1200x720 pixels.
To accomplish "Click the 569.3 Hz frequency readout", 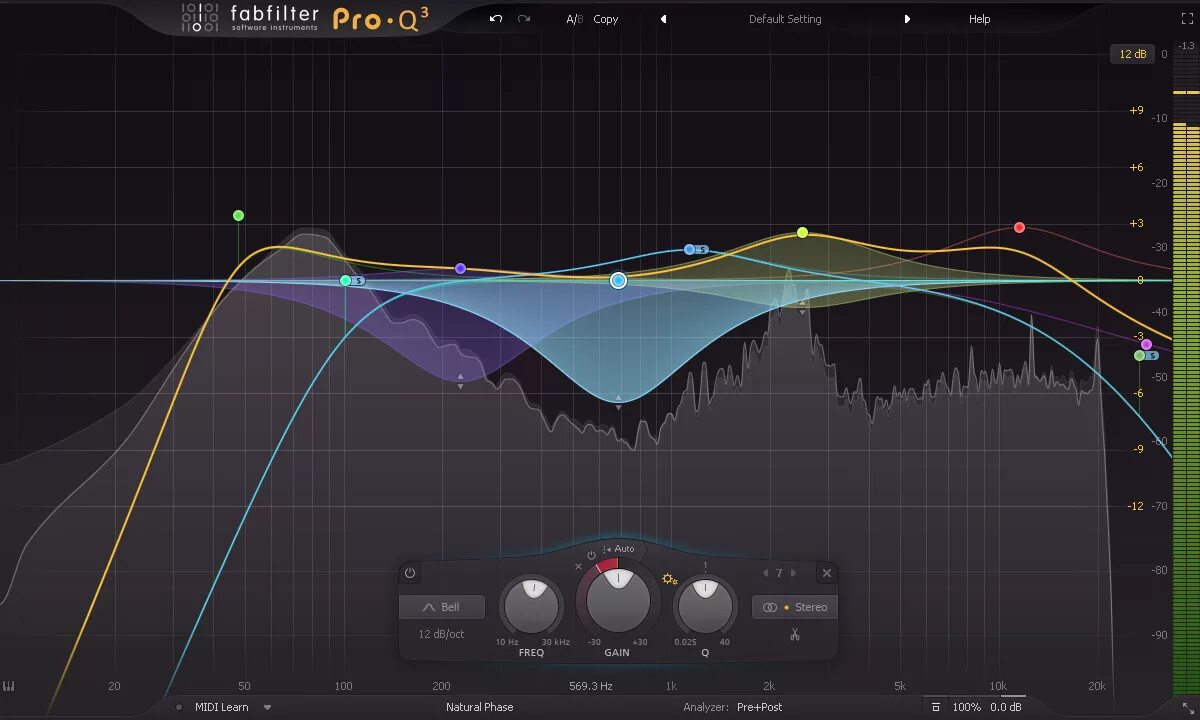I will click(x=590, y=686).
